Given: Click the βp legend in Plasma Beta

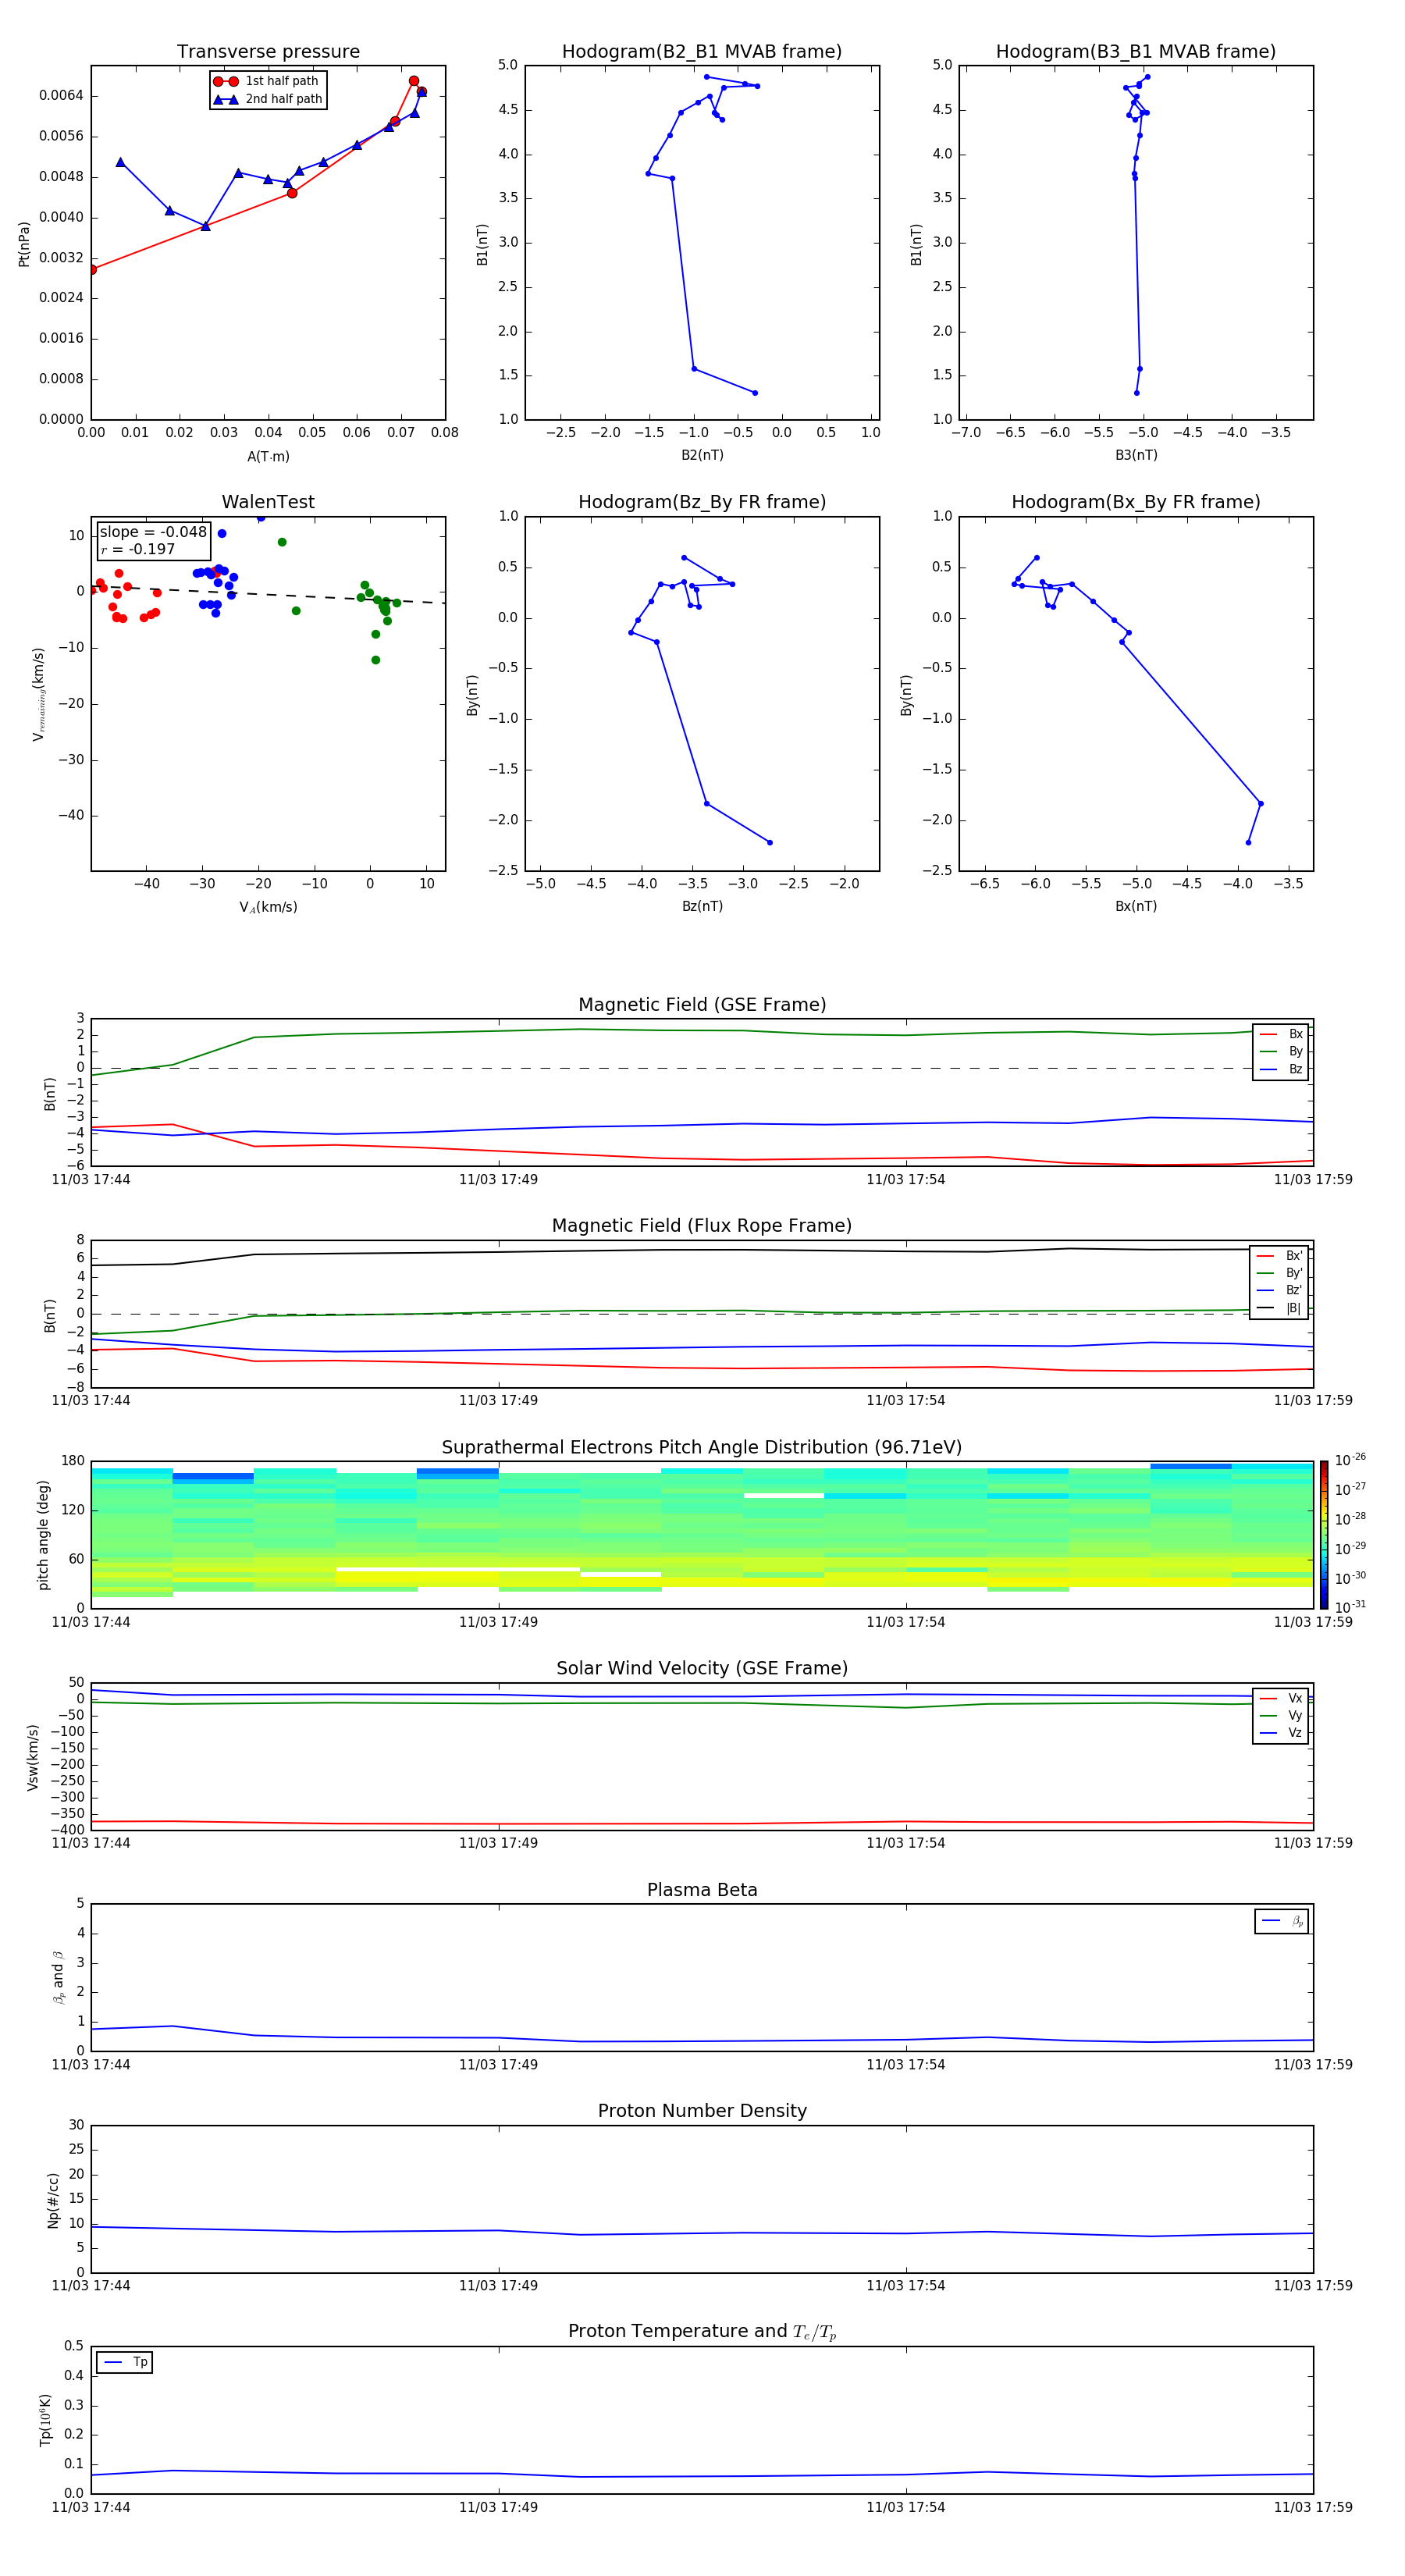Looking at the screenshot, I should pos(1281,1921).
